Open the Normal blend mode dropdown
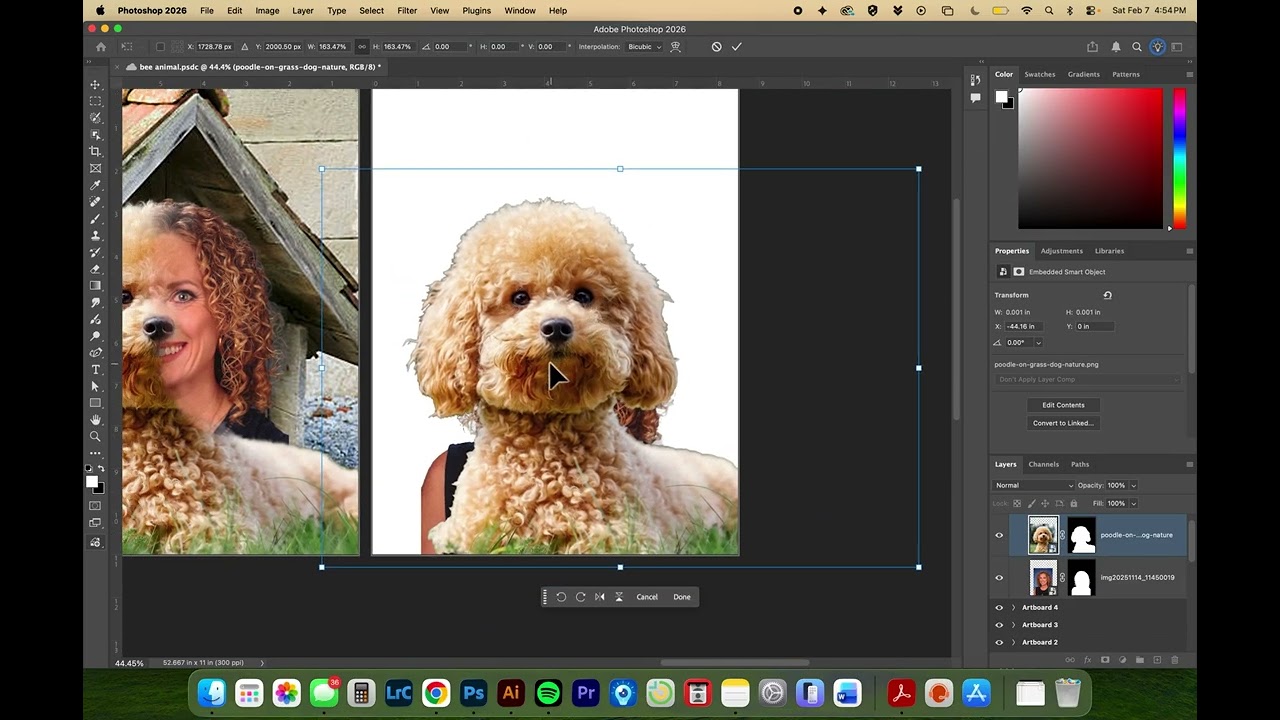 click(x=1033, y=485)
